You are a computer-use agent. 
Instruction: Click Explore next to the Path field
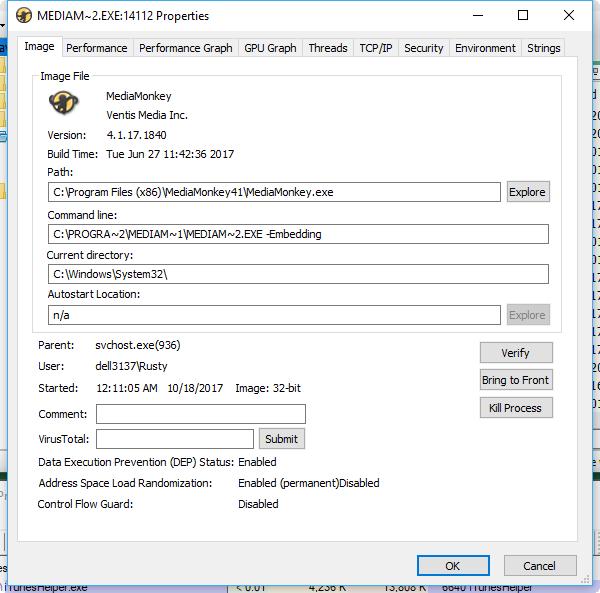click(527, 192)
